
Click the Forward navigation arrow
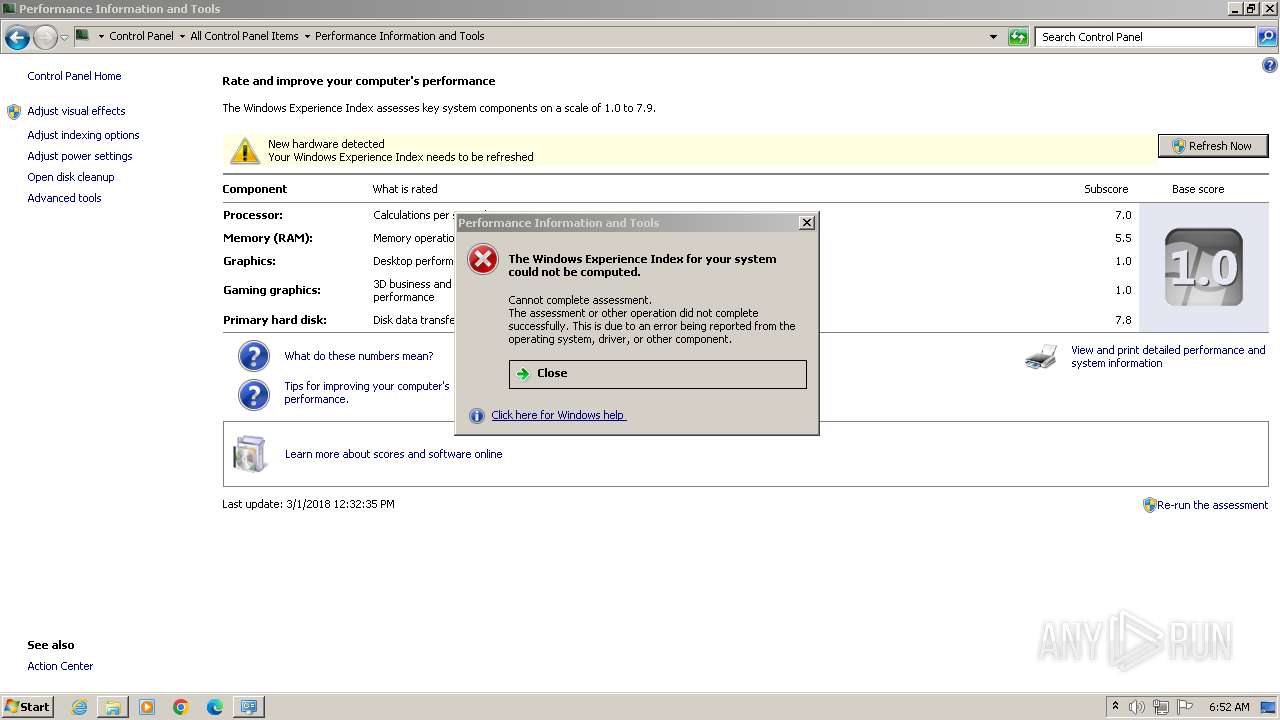pyautogui.click(x=45, y=38)
